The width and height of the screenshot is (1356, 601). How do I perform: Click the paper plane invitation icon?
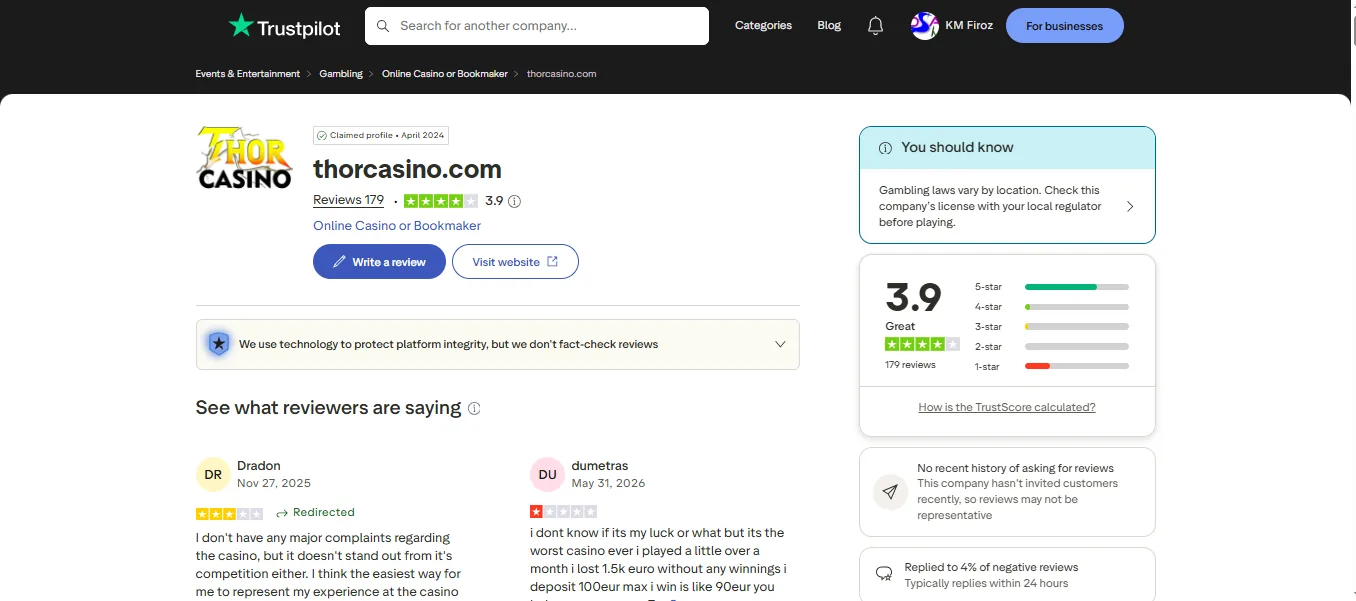coord(890,491)
